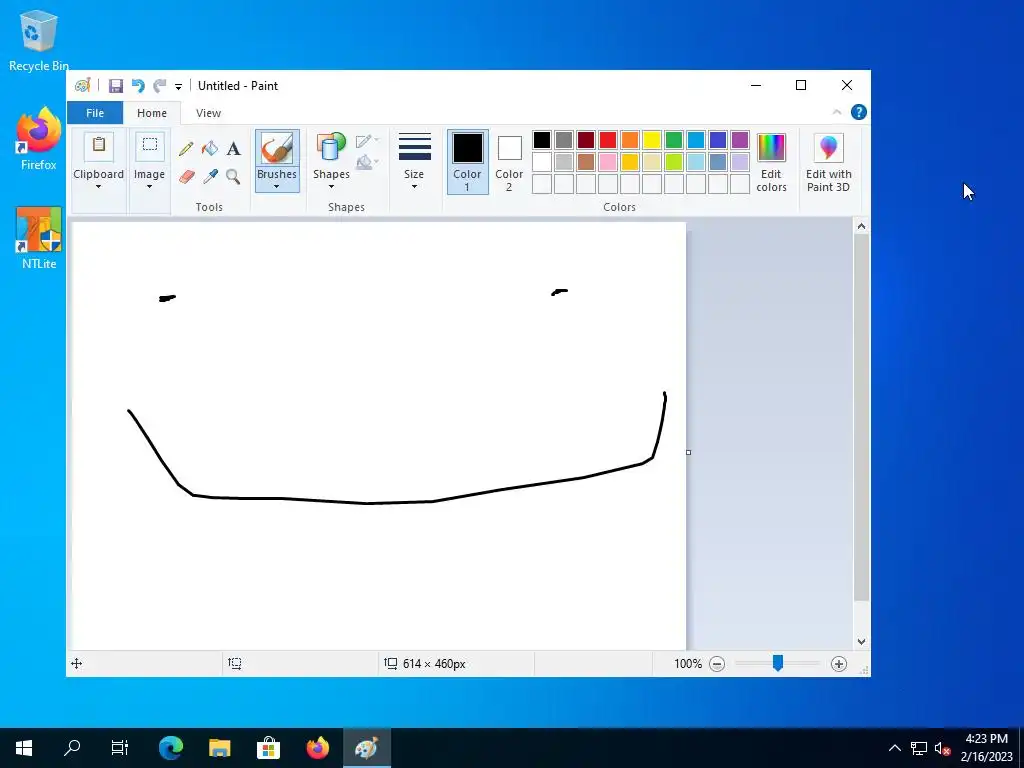Click the Windows Start button

[24, 748]
